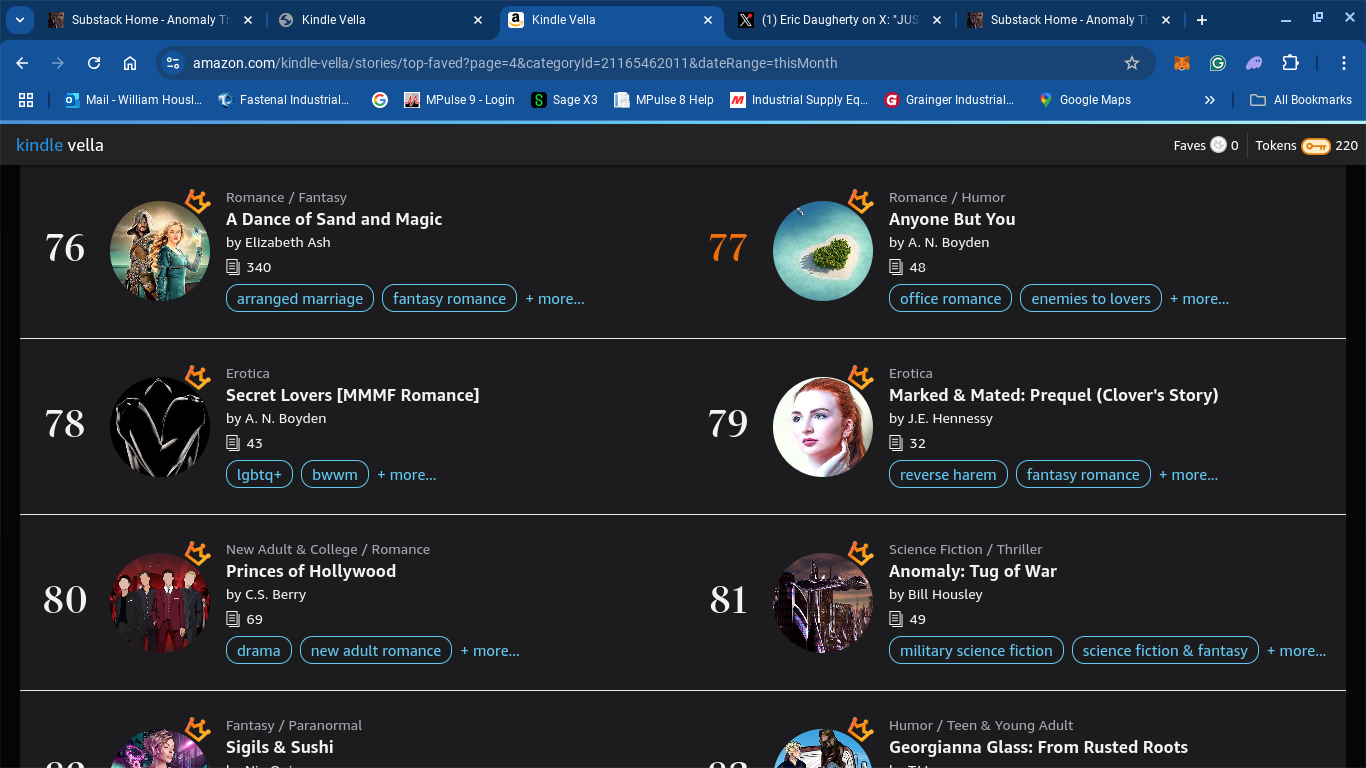Show more bookmarks chevron
This screenshot has height=768, width=1366.
point(1210,100)
